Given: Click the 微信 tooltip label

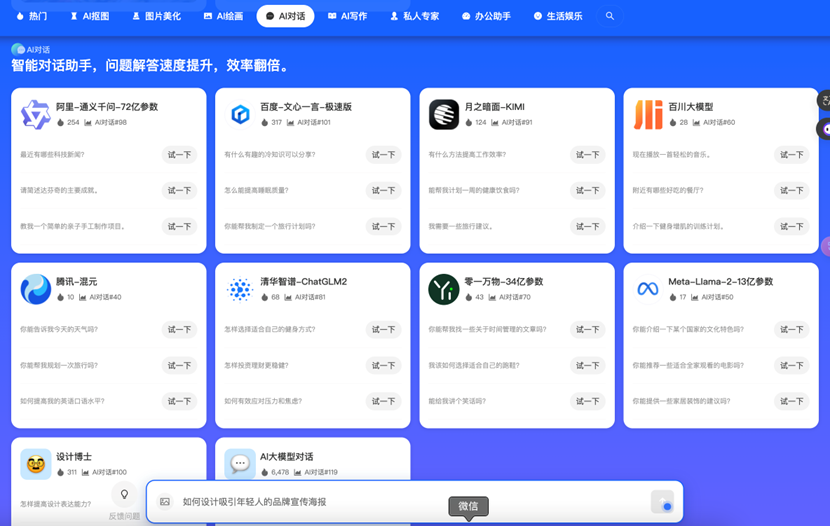Looking at the screenshot, I should coord(468,506).
